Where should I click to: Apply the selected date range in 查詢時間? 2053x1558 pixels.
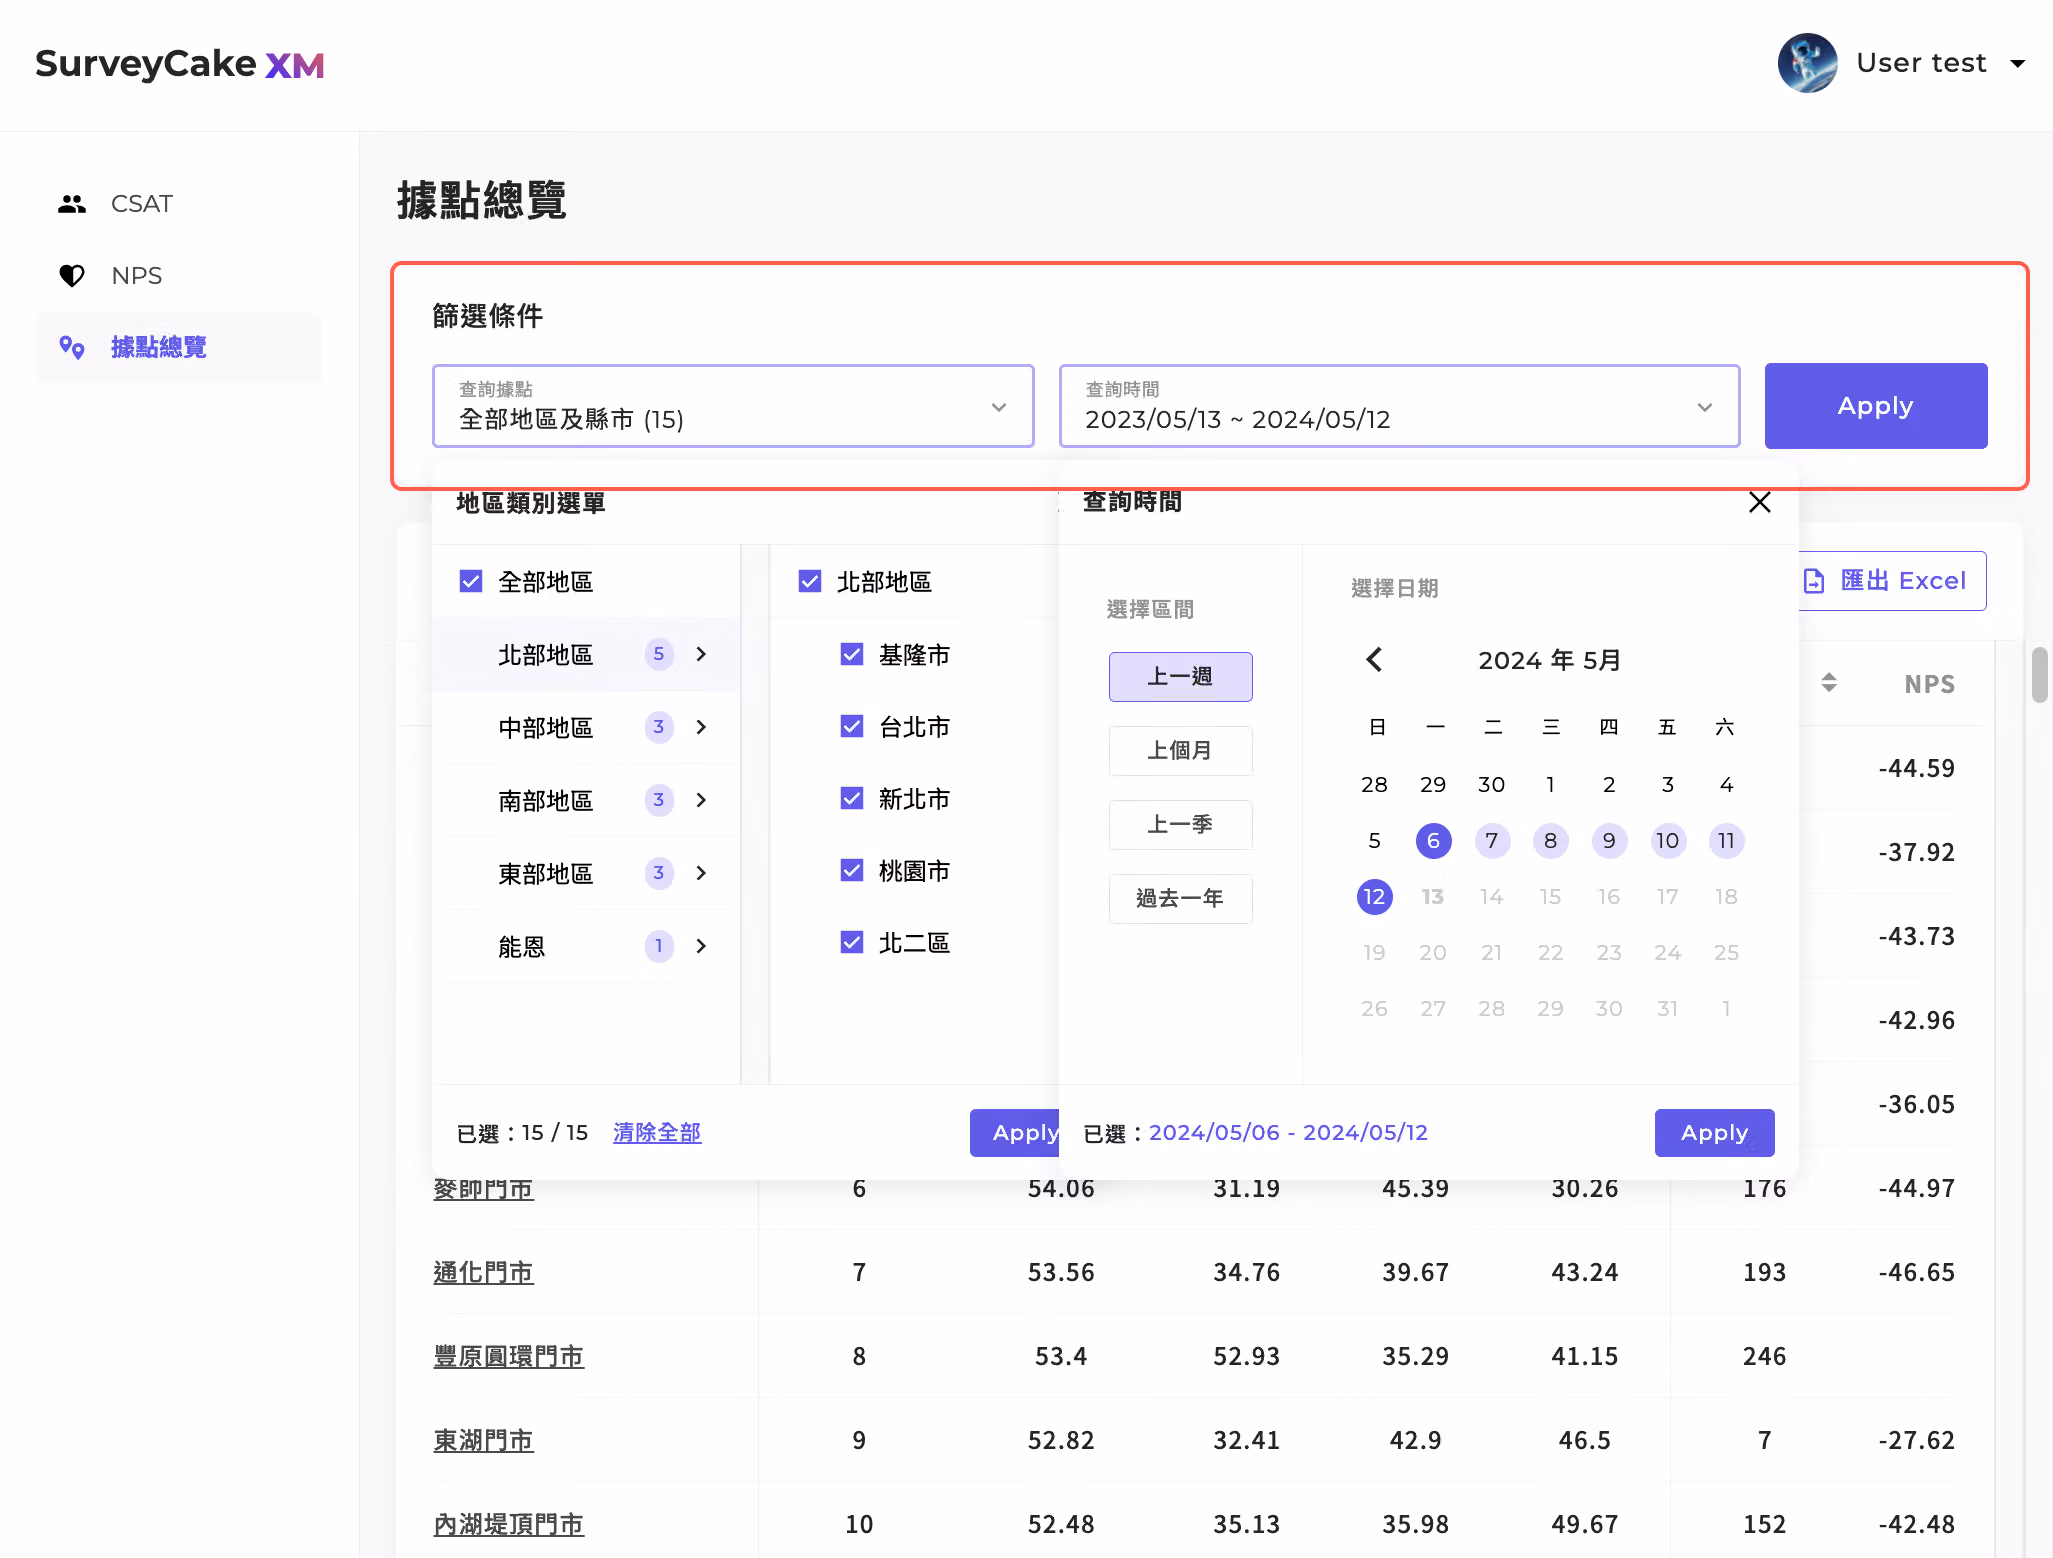(x=1714, y=1133)
